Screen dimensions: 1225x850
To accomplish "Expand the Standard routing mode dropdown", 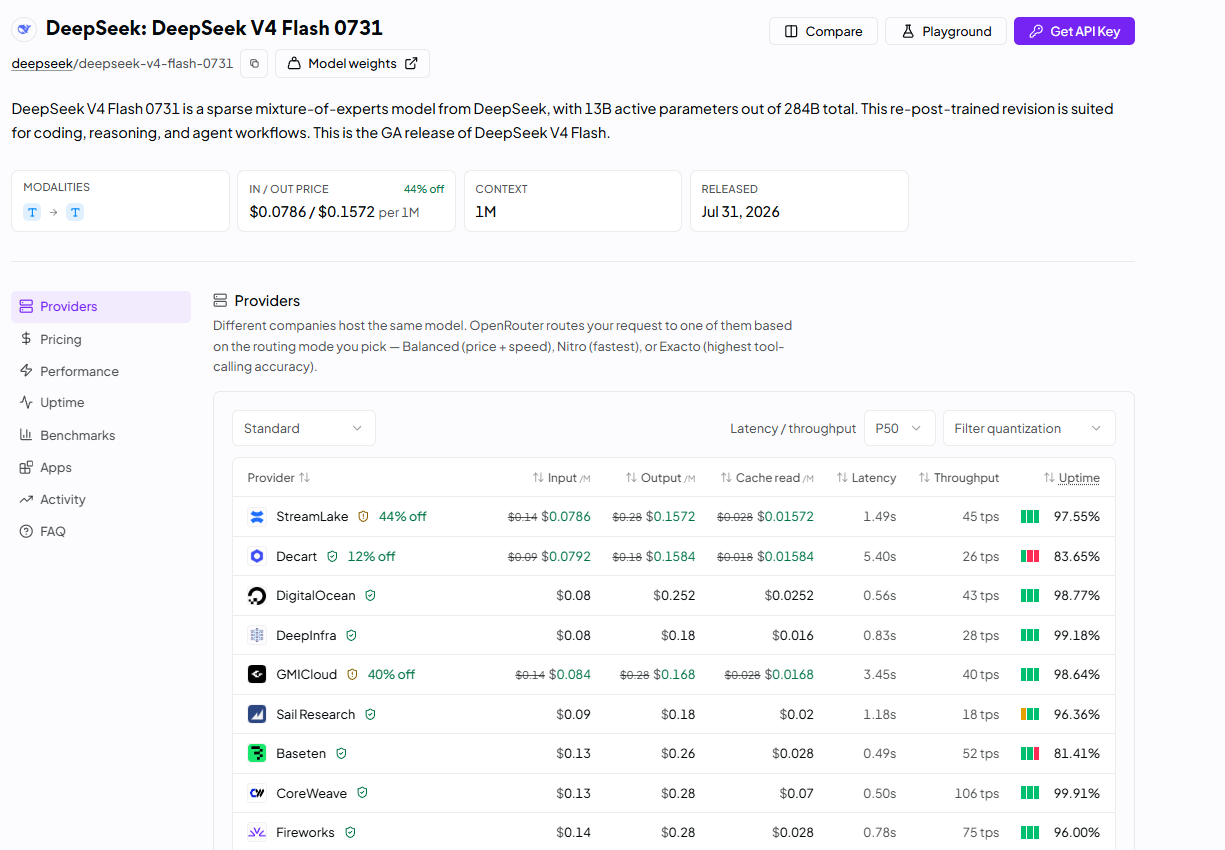I will pos(304,428).
